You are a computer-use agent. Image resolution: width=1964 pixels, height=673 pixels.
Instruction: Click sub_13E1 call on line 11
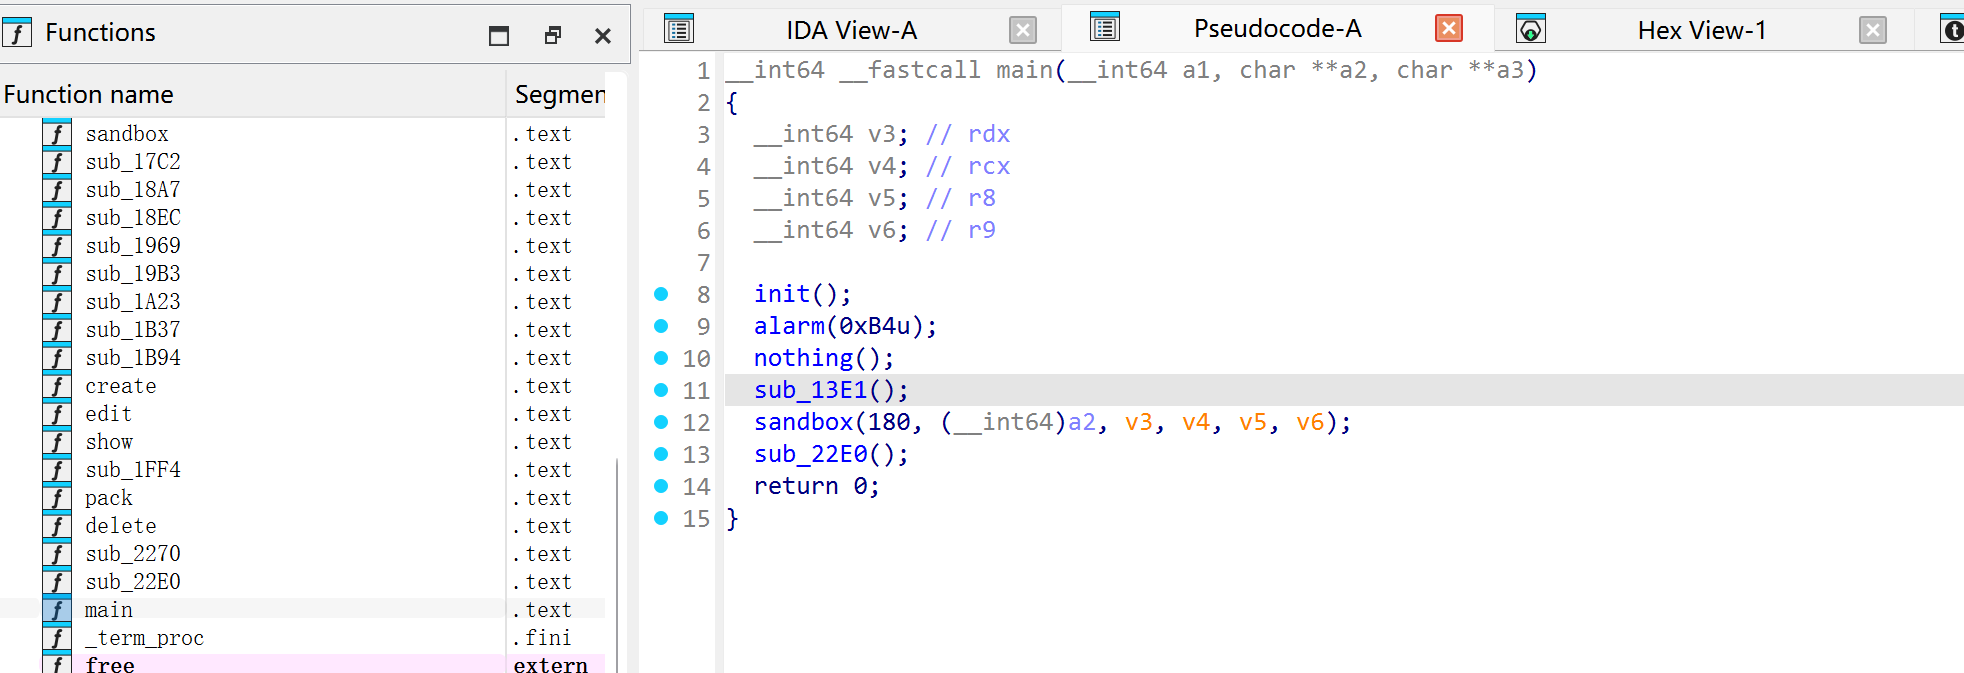(x=831, y=390)
